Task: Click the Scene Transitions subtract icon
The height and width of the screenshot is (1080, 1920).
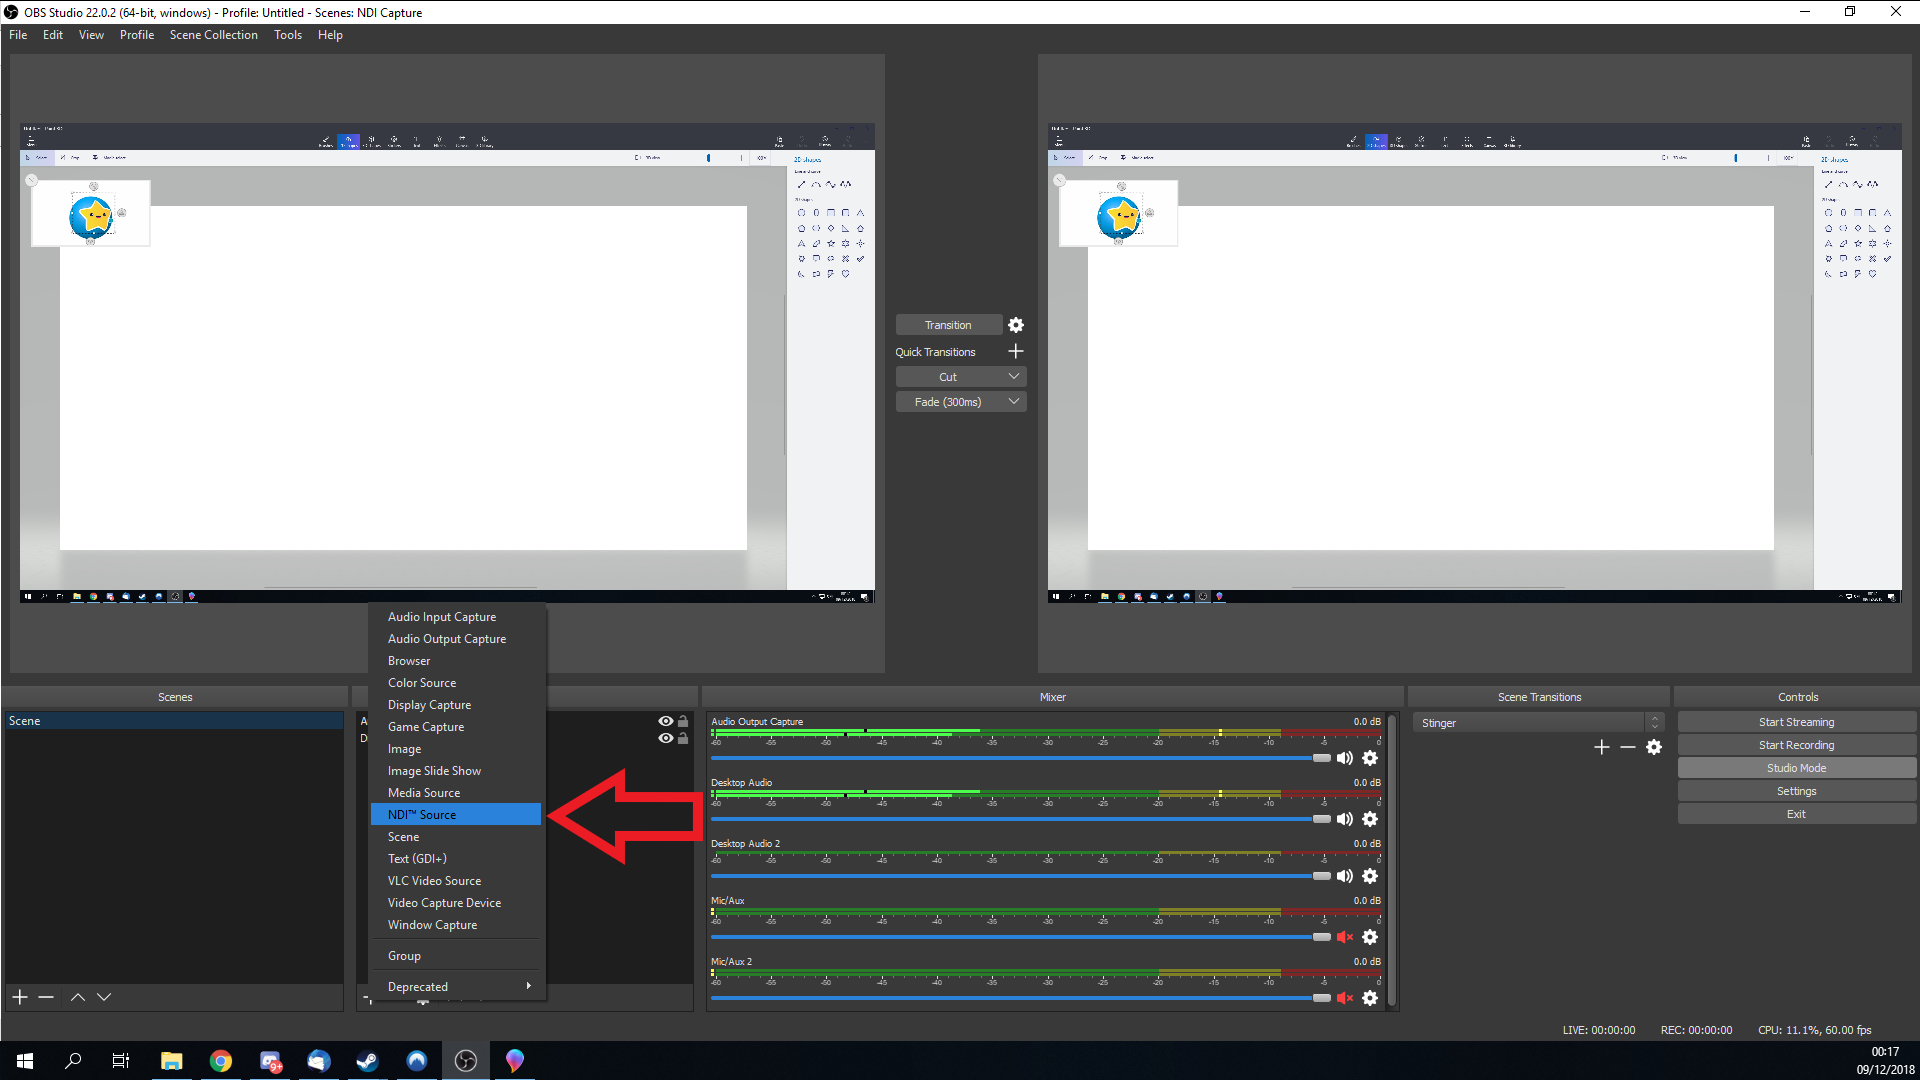Action: [x=1627, y=748]
